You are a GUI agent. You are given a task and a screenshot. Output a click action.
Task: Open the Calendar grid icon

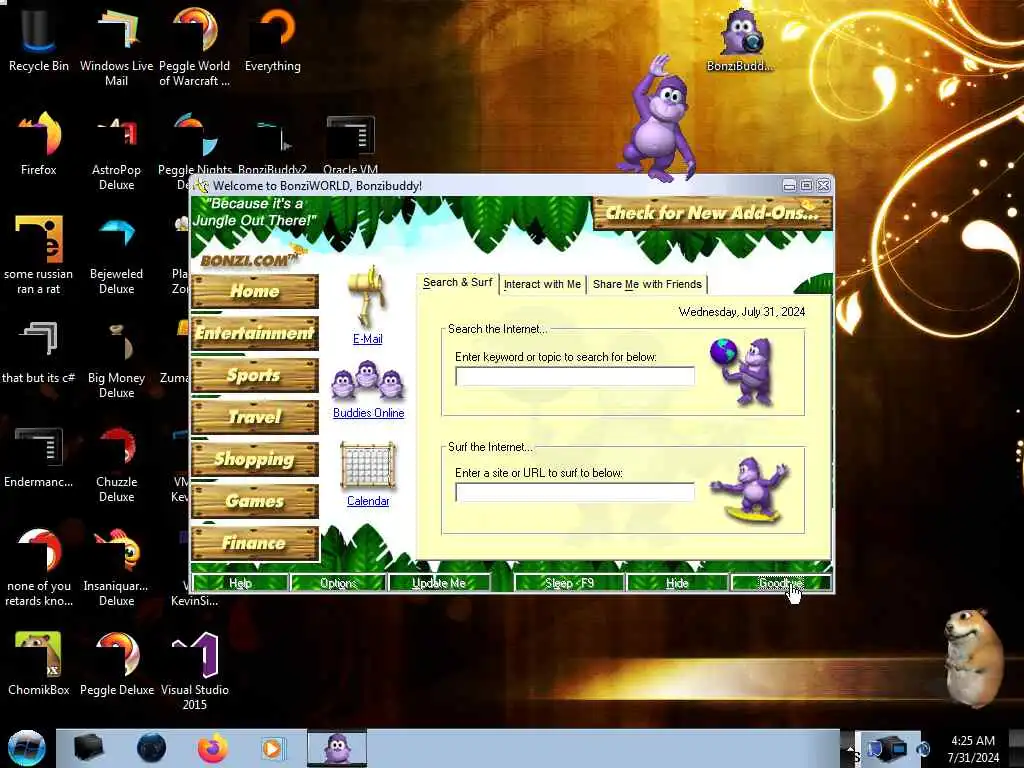[x=368, y=466]
